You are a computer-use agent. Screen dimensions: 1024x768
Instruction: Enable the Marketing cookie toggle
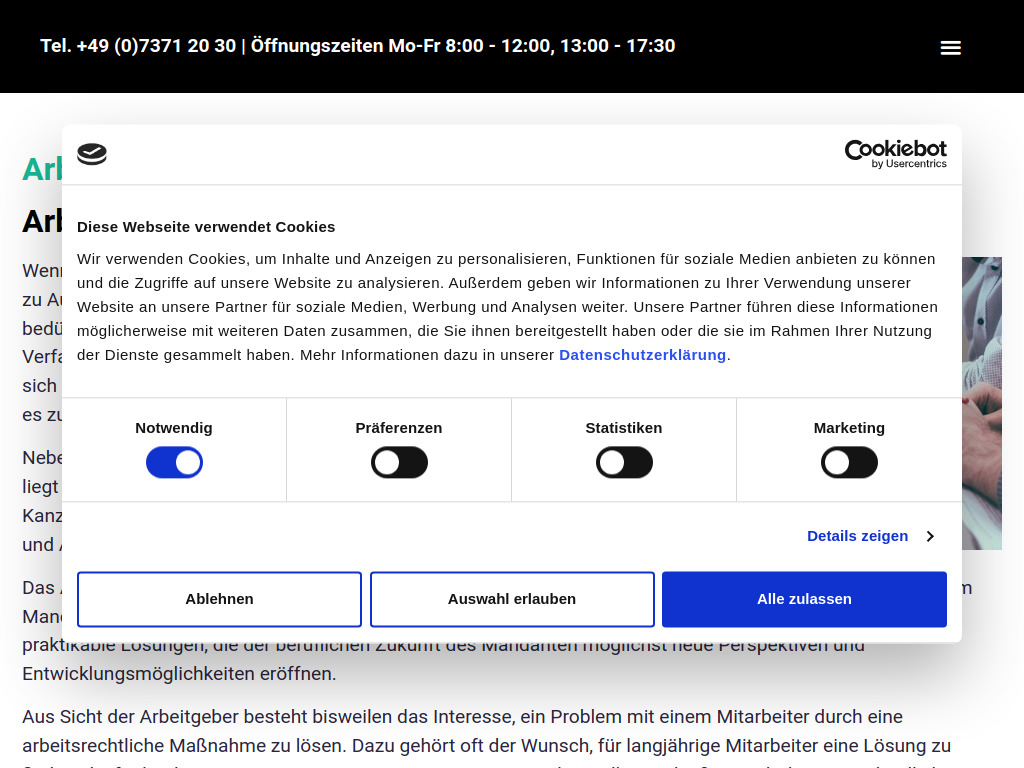[849, 462]
